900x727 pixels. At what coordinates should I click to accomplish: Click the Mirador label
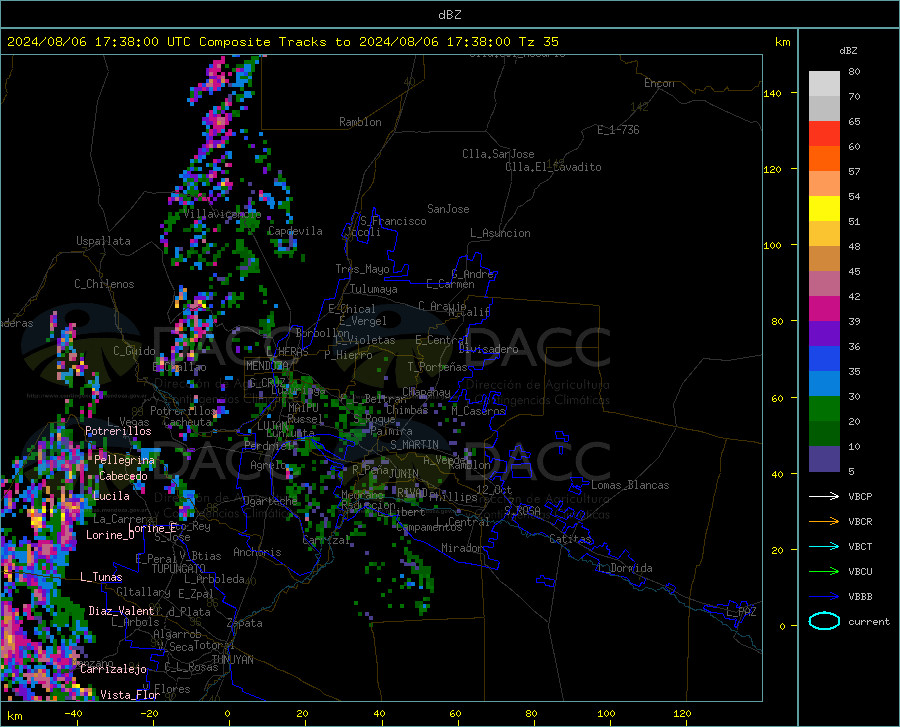pos(462,548)
